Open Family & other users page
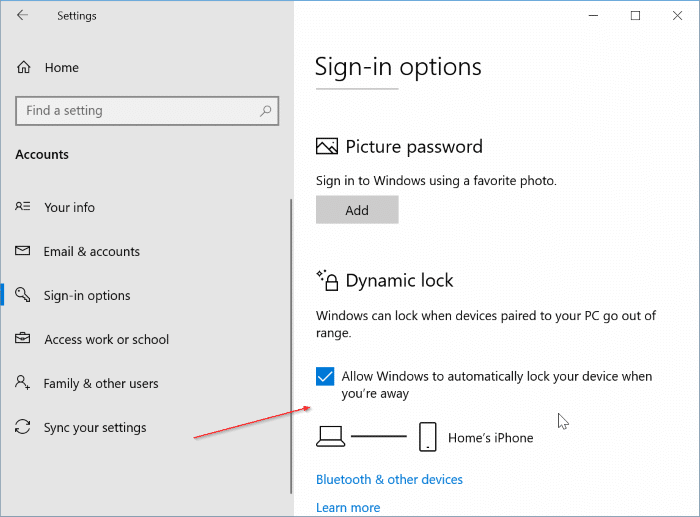This screenshot has height=517, width=700. (101, 384)
